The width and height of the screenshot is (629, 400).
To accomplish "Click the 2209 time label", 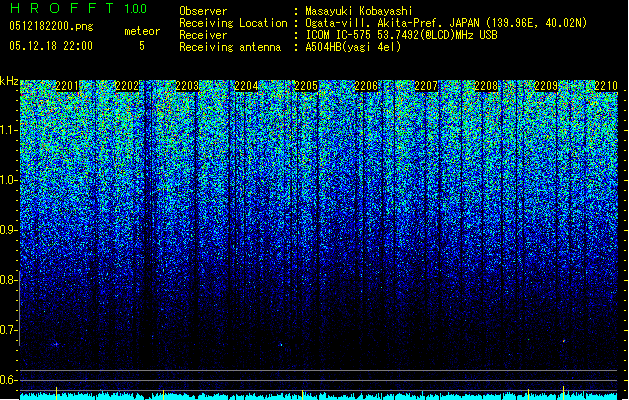I will [x=546, y=86].
